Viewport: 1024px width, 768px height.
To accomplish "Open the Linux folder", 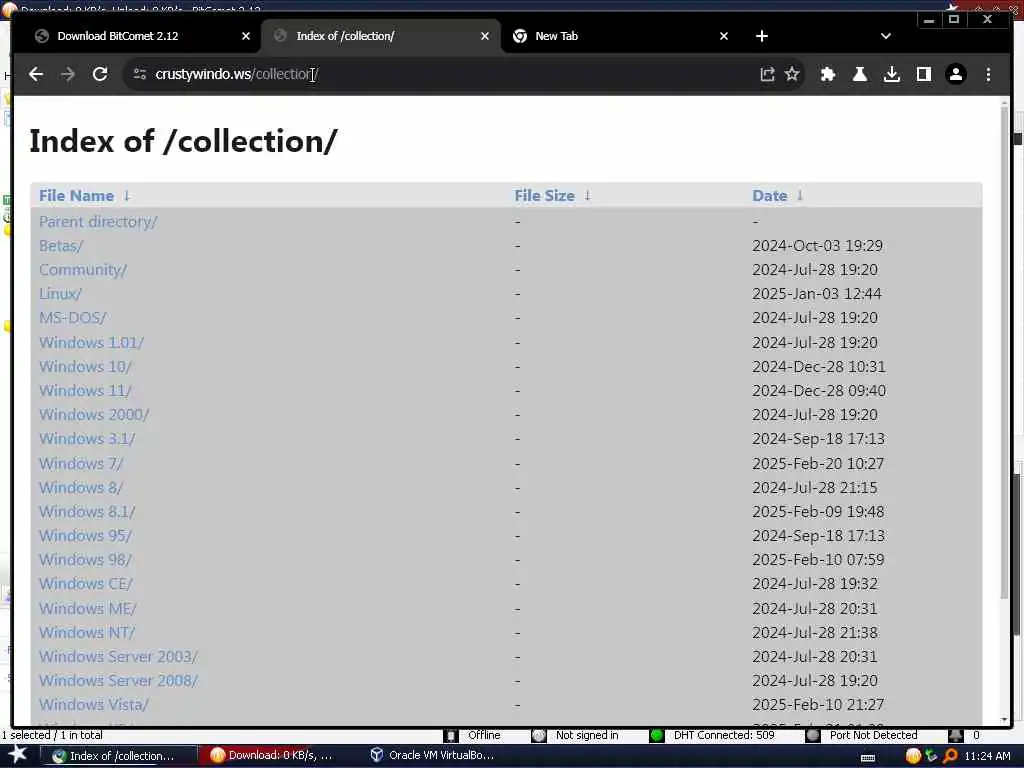I will pyautogui.click(x=60, y=294).
